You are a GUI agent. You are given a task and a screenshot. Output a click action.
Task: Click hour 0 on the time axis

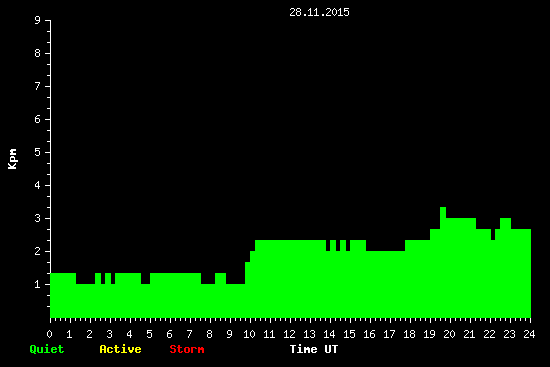[x=49, y=334]
